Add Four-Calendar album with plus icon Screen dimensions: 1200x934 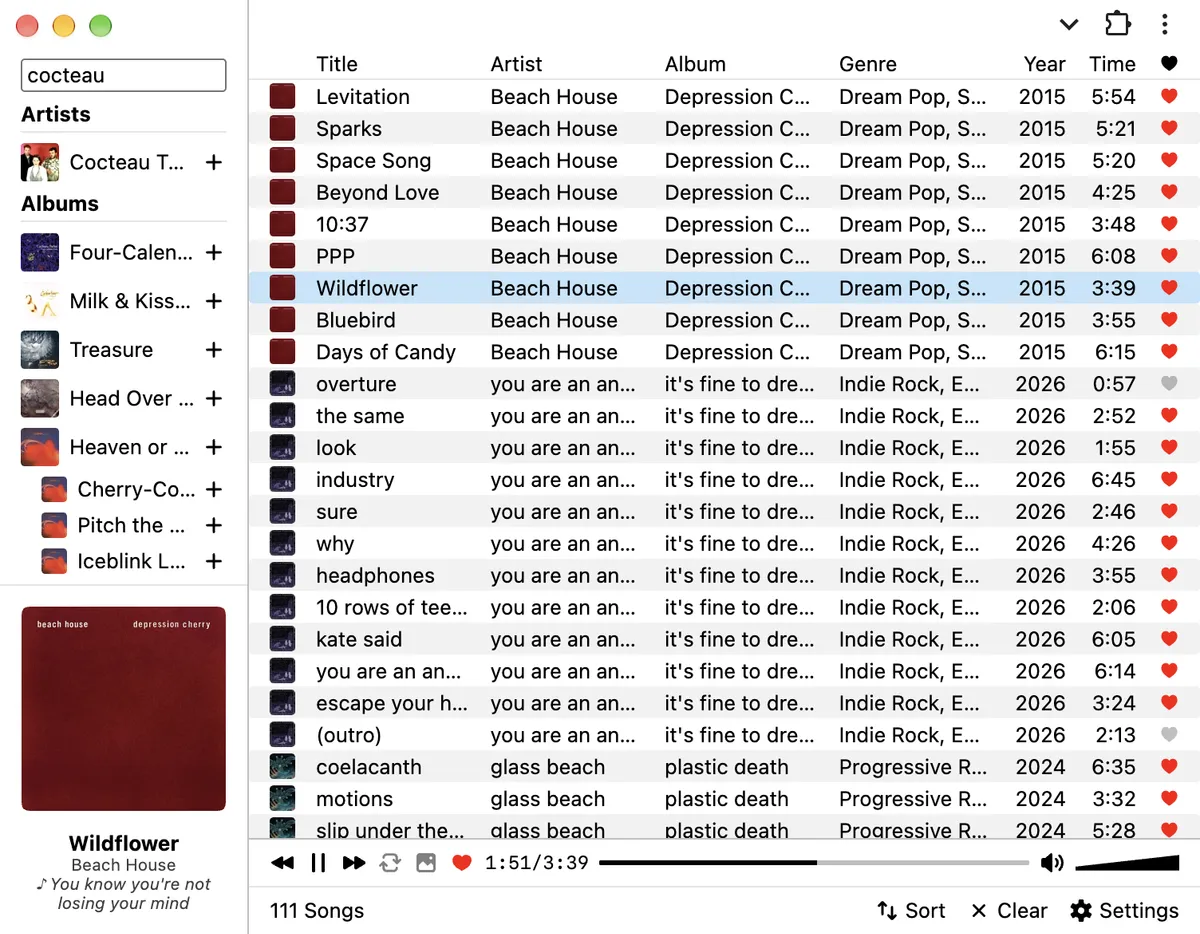click(213, 253)
